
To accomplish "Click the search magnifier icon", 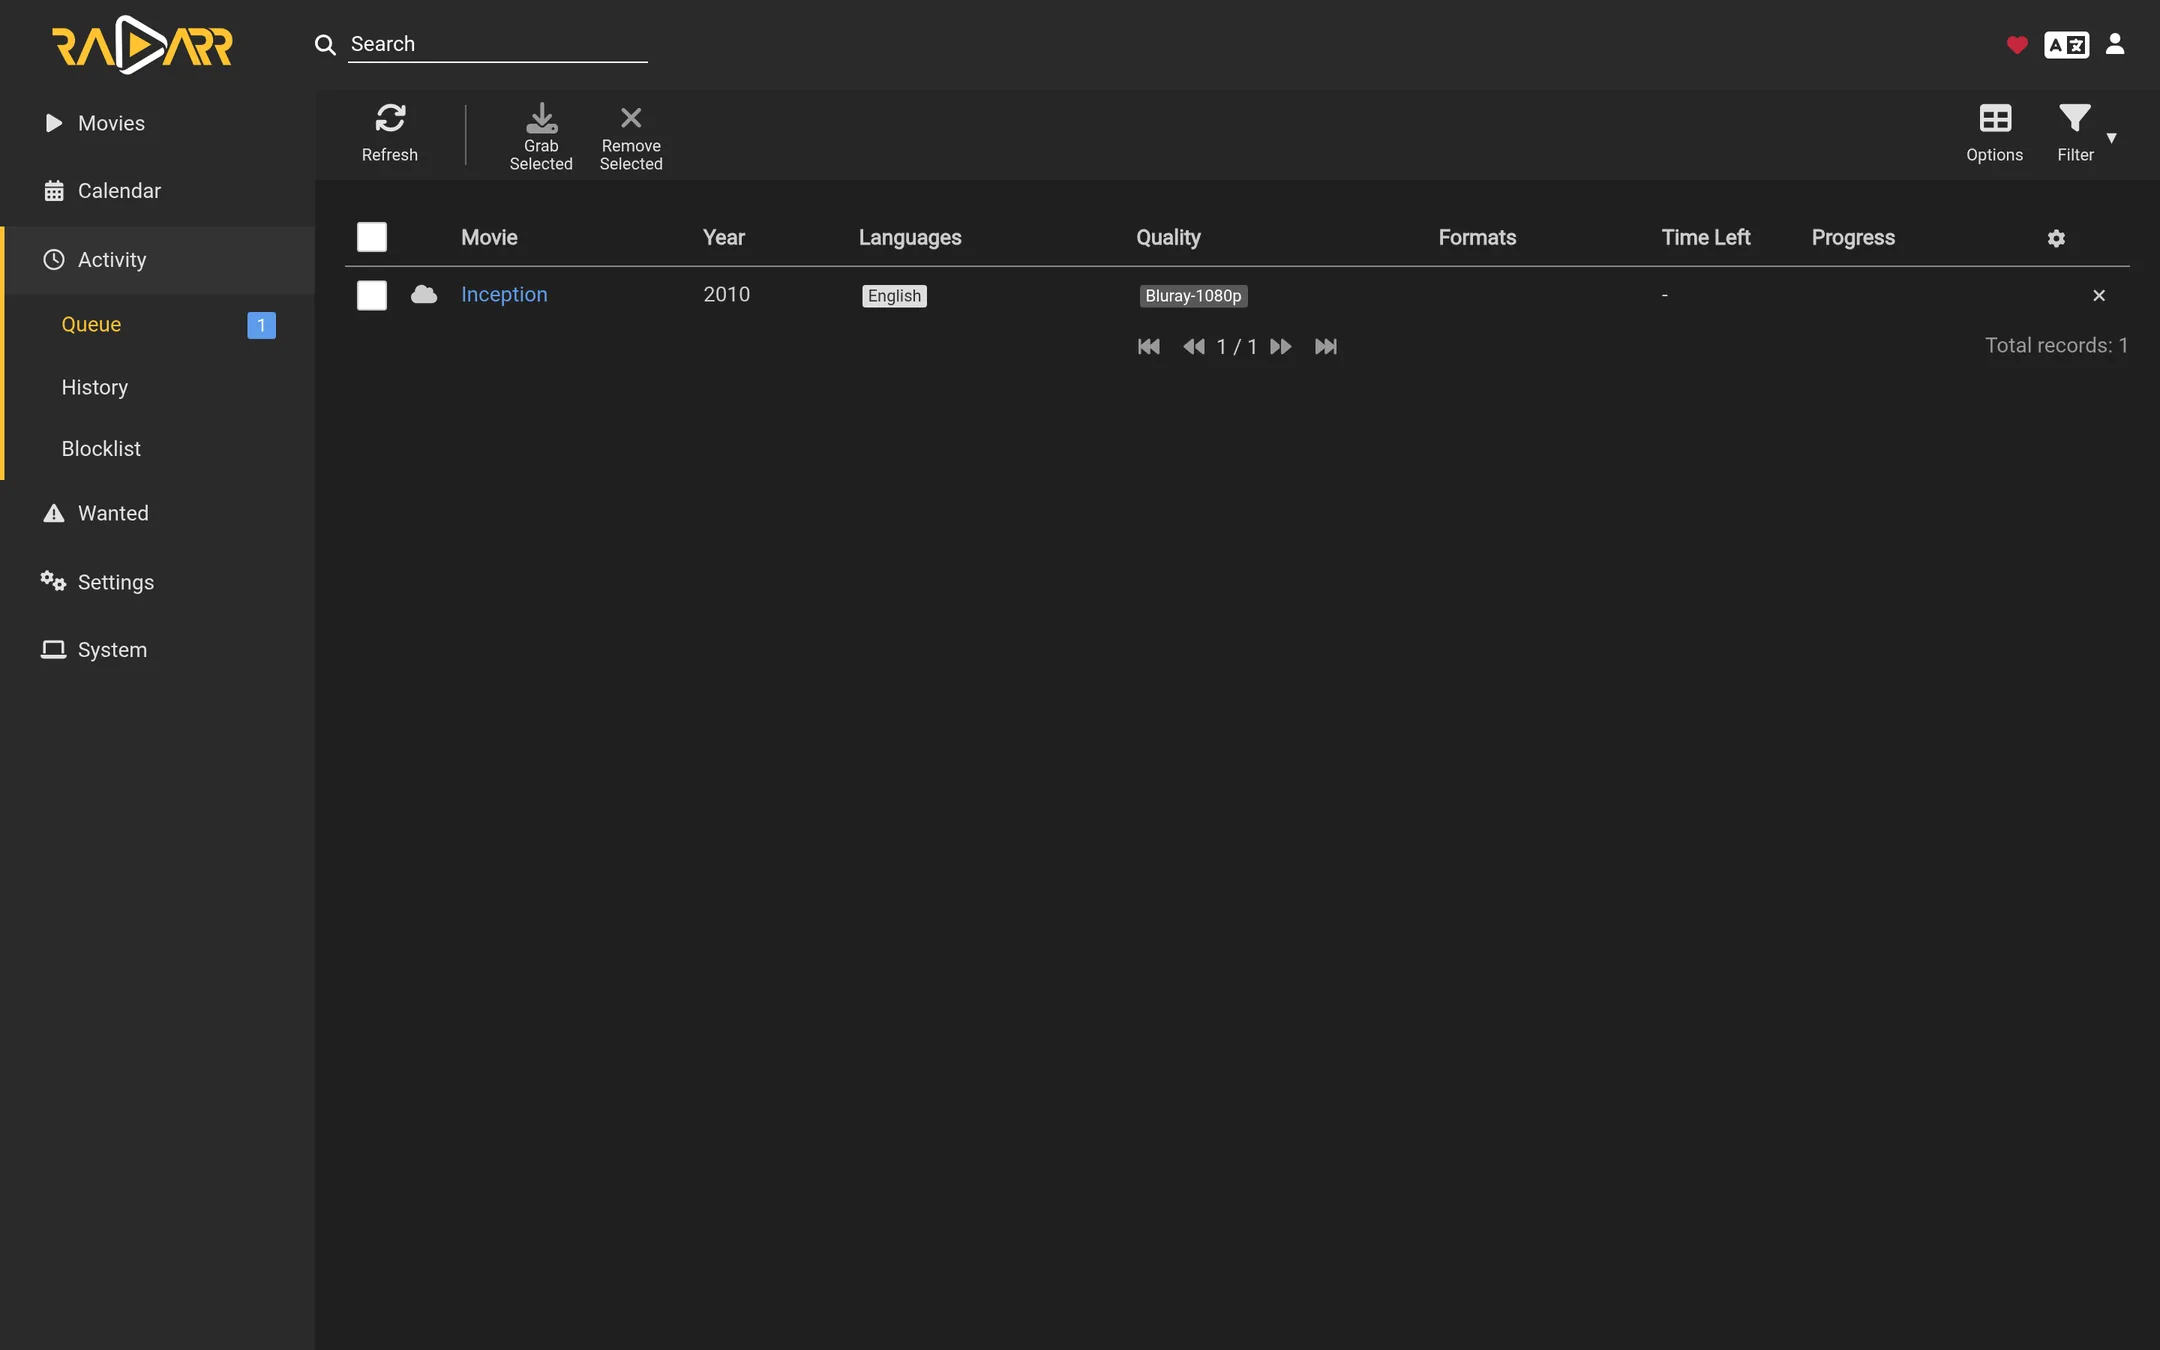I will click(325, 44).
